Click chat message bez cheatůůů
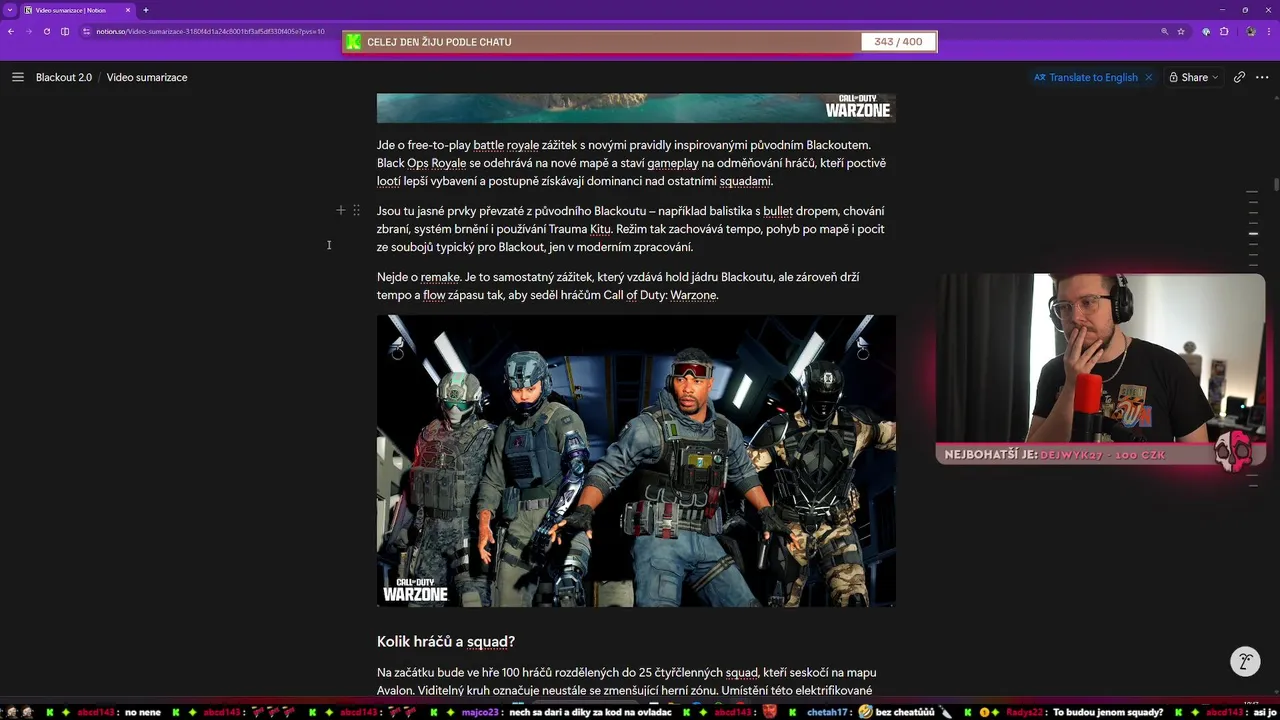Image resolution: width=1280 pixels, height=720 pixels. pyautogui.click(x=905, y=712)
